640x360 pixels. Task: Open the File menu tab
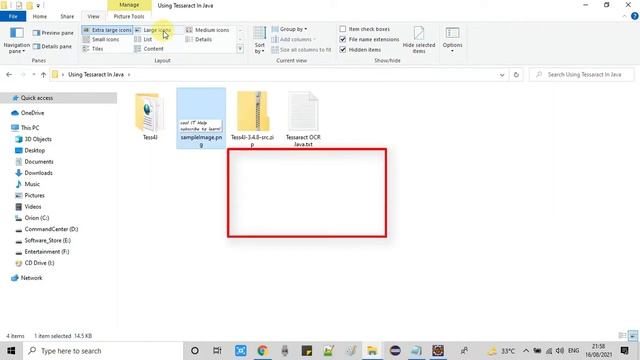(13, 16)
